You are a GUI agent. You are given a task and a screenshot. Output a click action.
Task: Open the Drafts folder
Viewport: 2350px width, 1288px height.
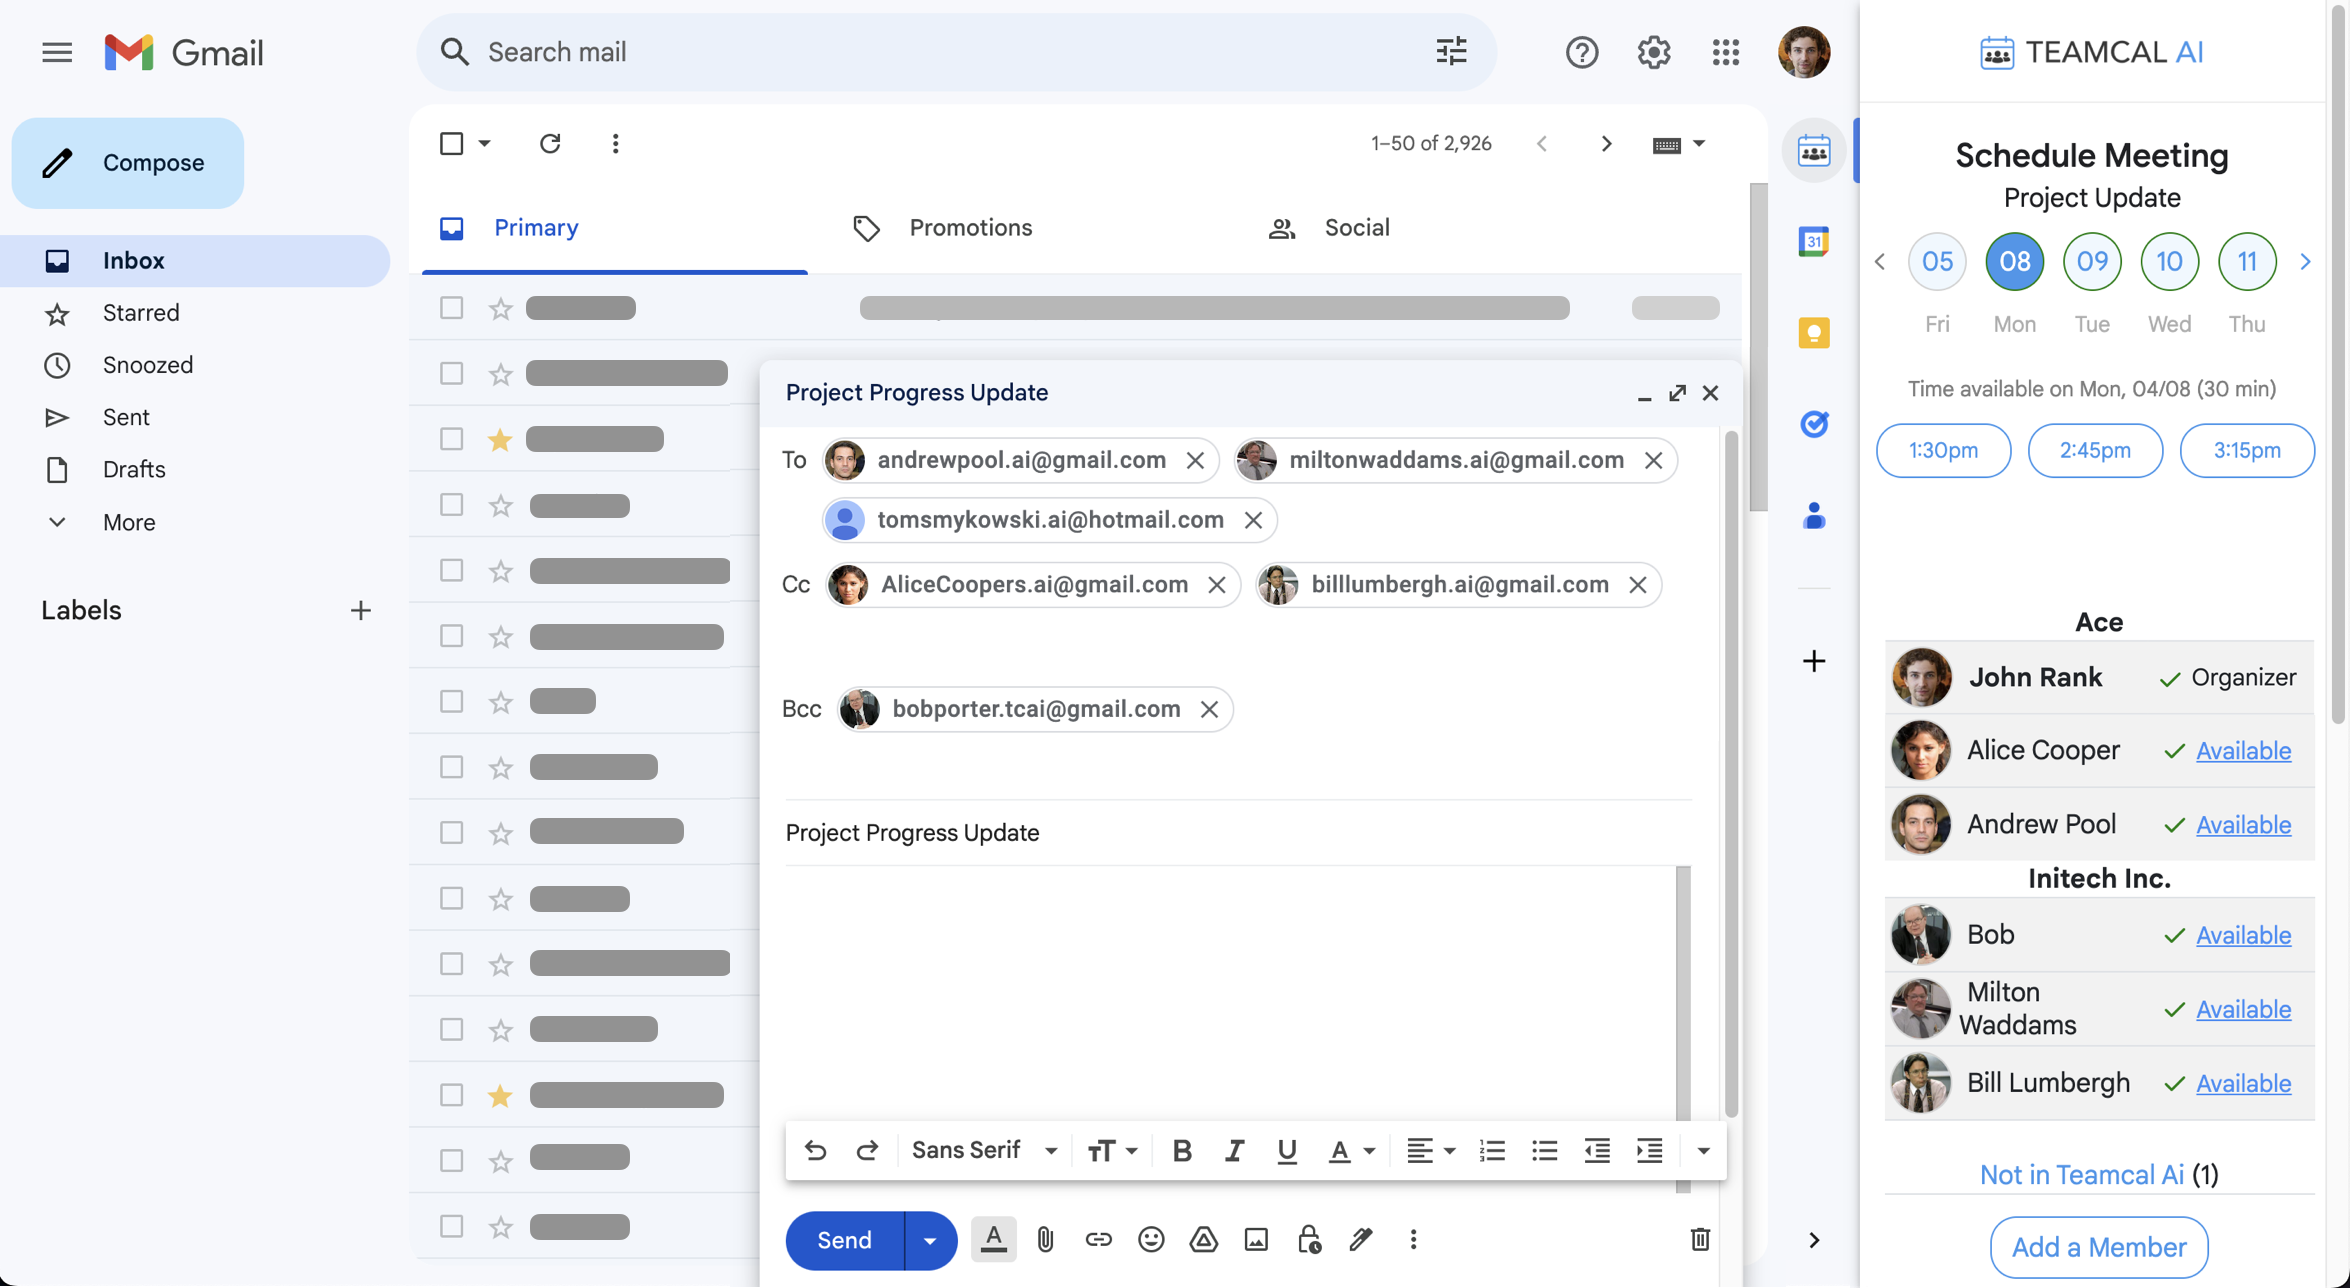point(134,470)
